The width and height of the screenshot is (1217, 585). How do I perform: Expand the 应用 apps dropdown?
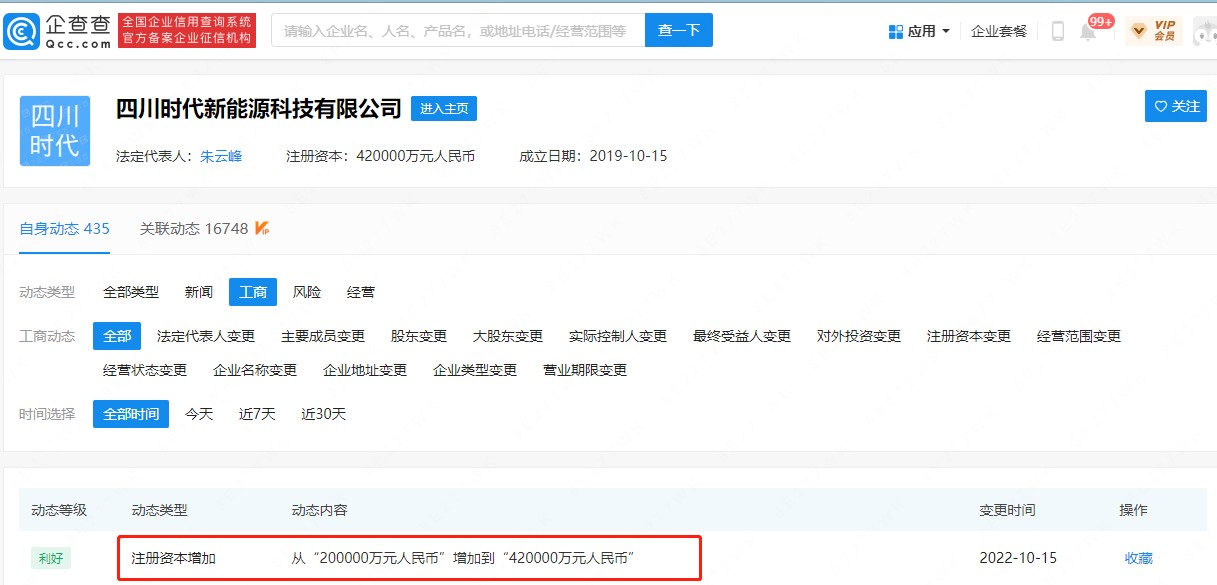pos(919,31)
